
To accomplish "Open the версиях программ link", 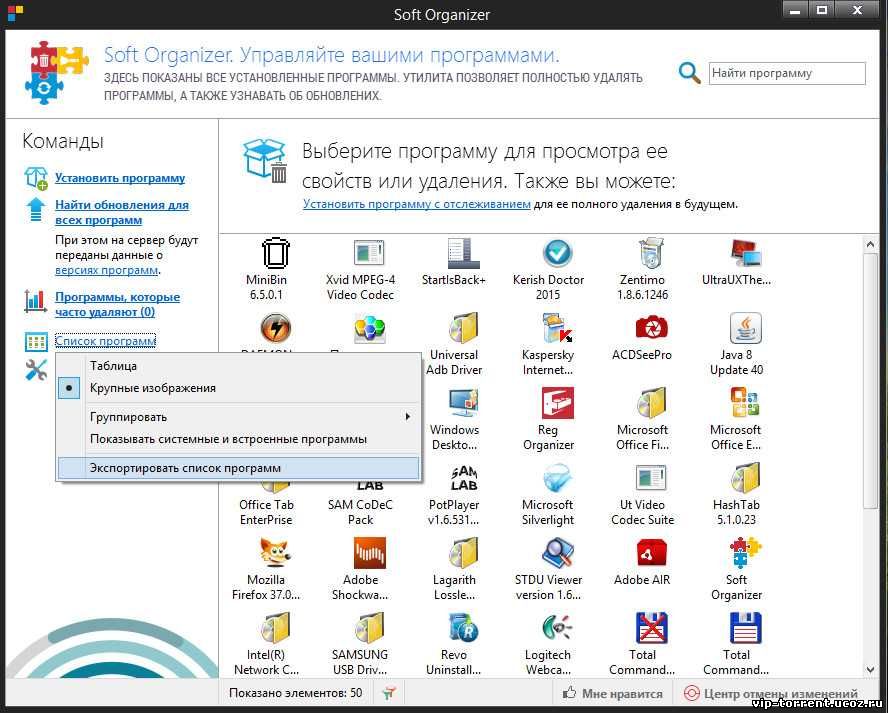I will pyautogui.click(x=106, y=270).
